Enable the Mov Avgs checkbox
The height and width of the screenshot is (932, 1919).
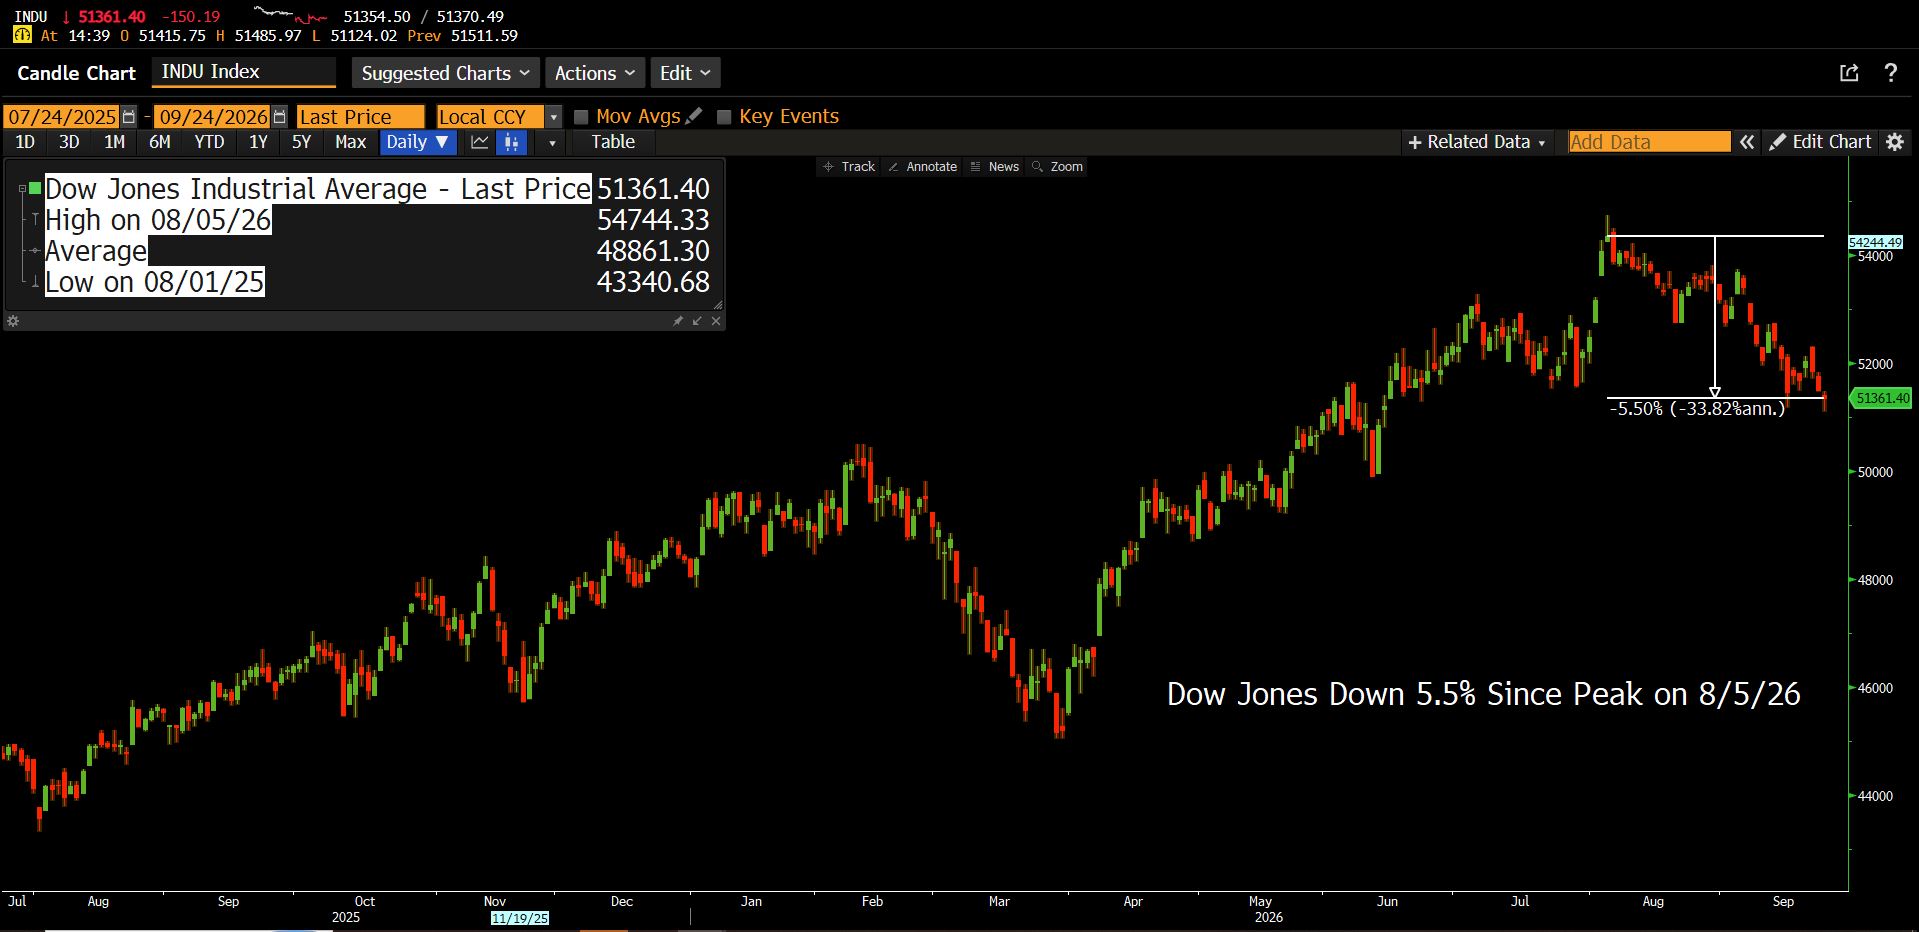580,117
